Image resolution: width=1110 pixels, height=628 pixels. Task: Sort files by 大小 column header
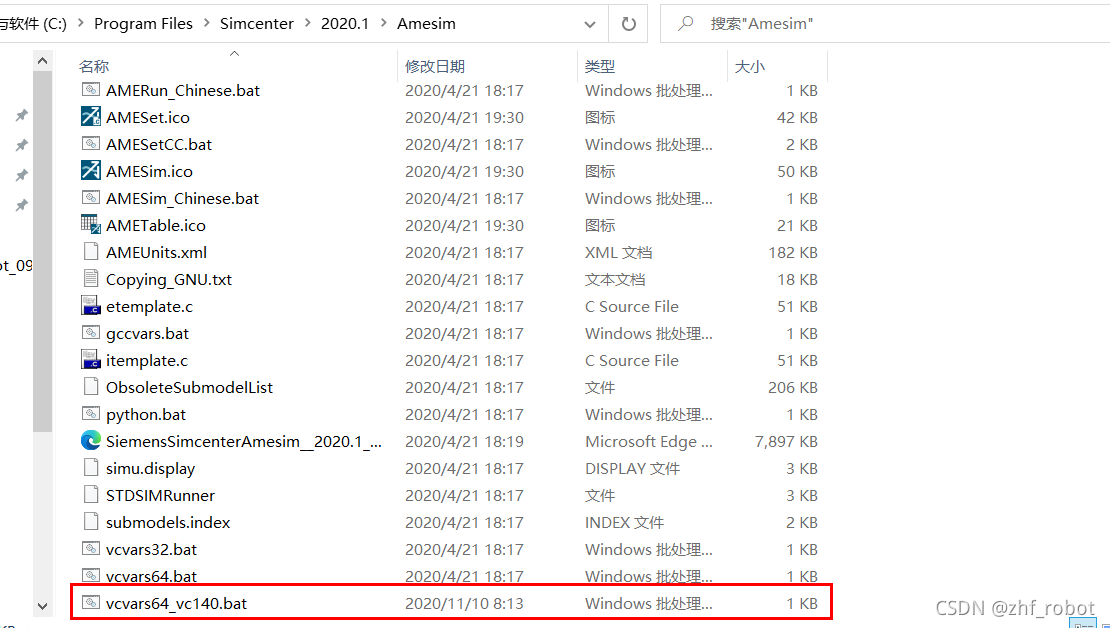pyautogui.click(x=749, y=66)
